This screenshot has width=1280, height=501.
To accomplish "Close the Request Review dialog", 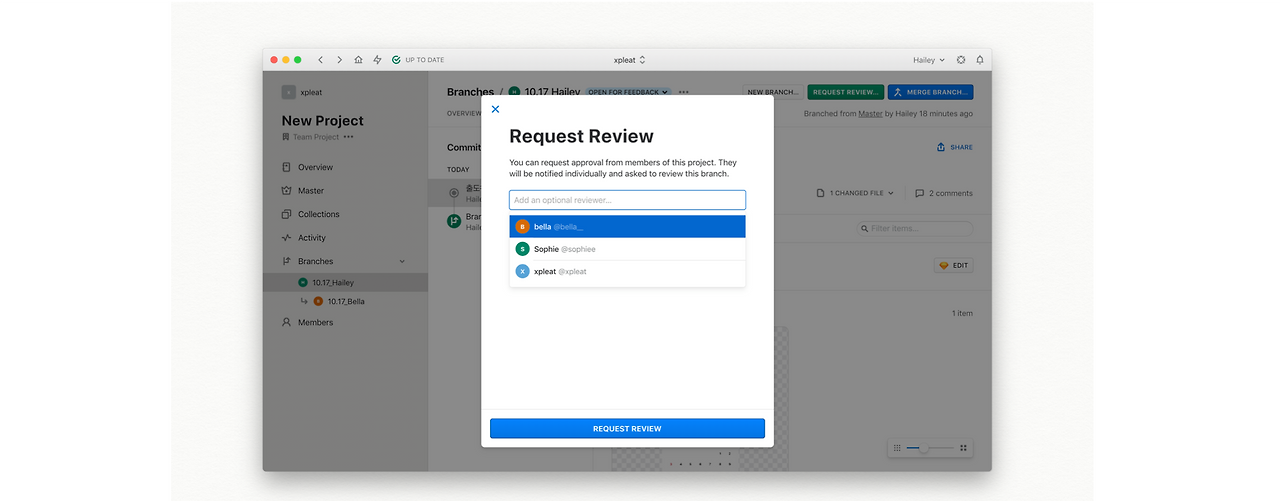I will 495,109.
